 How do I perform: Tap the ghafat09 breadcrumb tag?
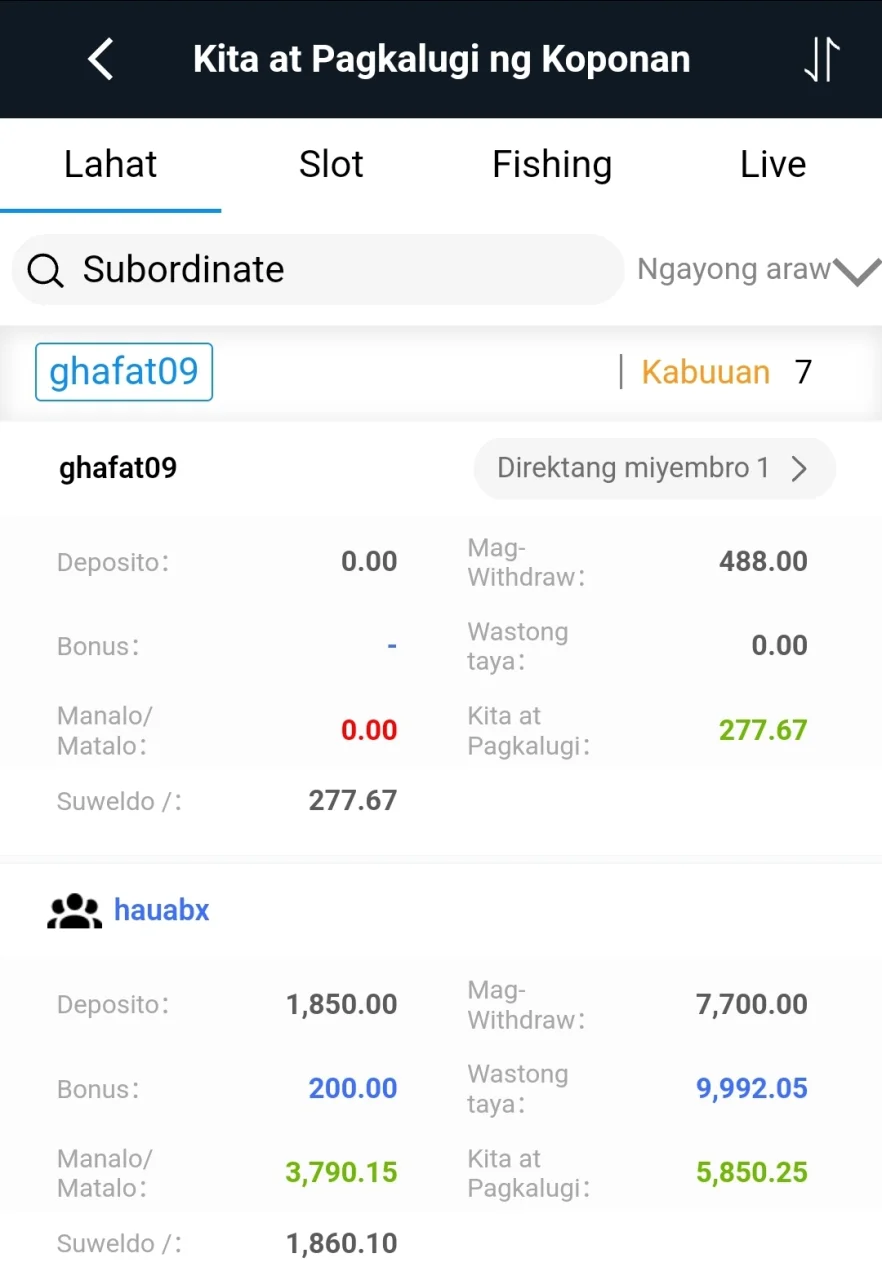coord(124,372)
